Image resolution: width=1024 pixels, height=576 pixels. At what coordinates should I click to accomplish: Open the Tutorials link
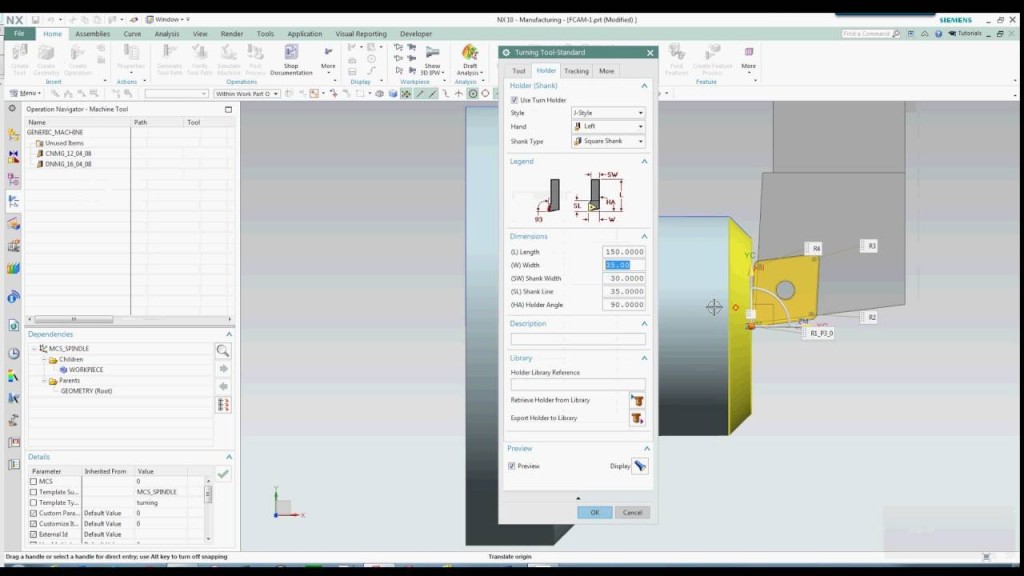(x=965, y=33)
